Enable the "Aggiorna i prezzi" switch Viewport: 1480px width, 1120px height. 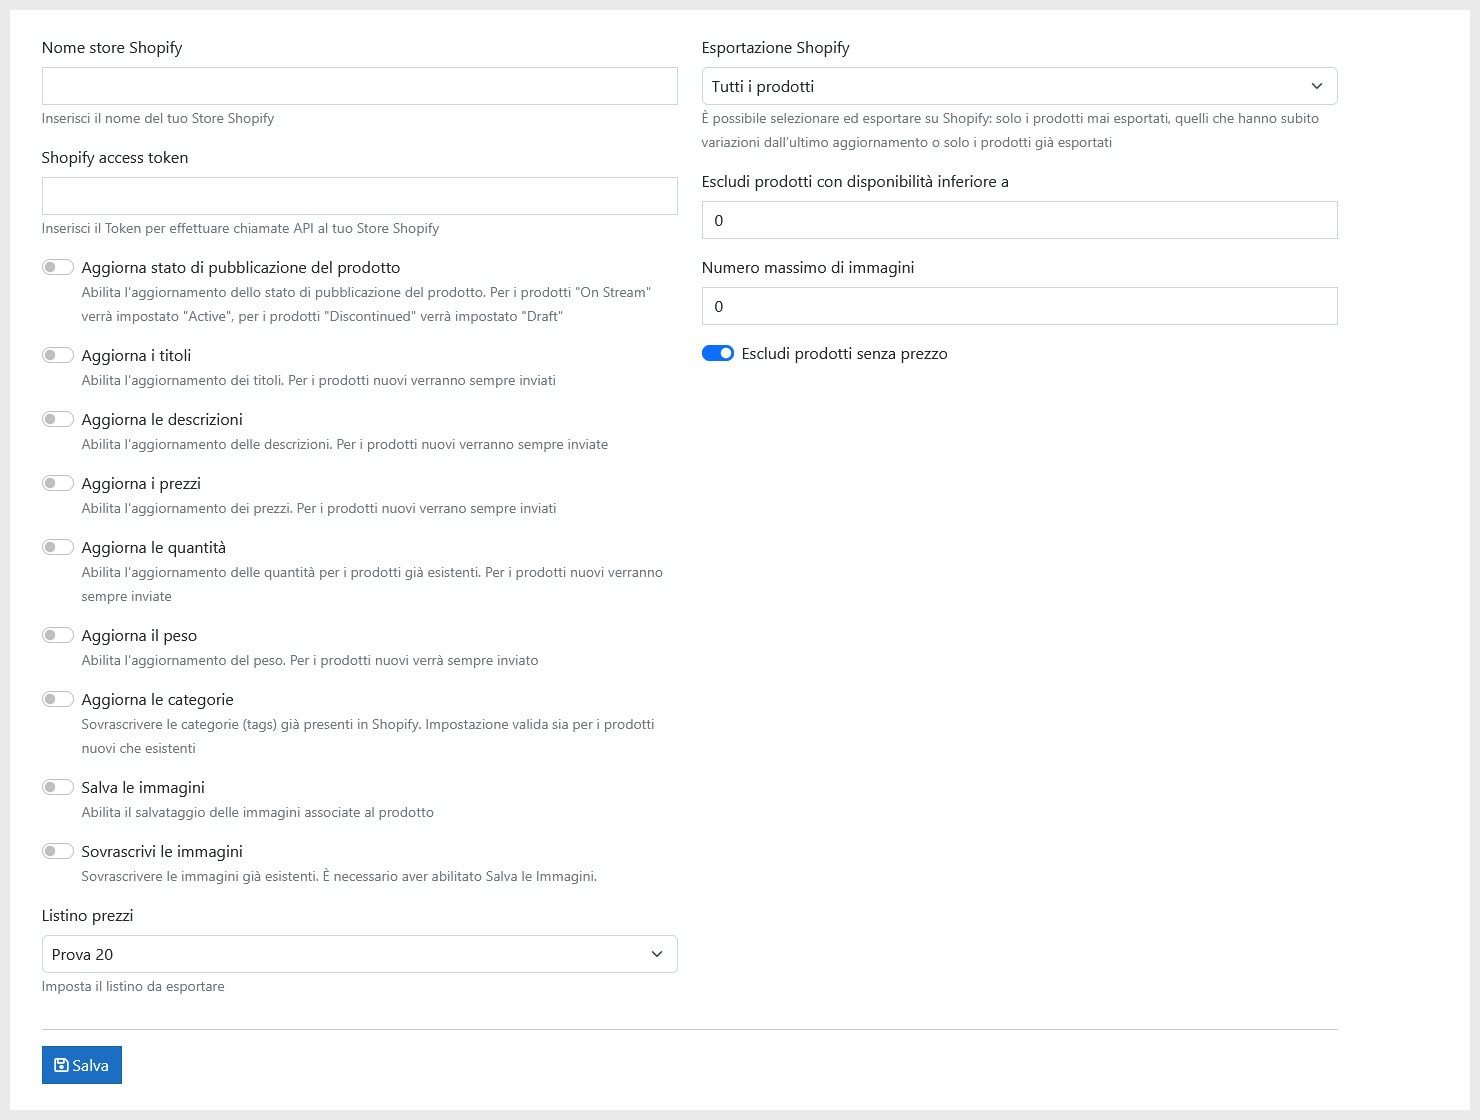[58, 482]
